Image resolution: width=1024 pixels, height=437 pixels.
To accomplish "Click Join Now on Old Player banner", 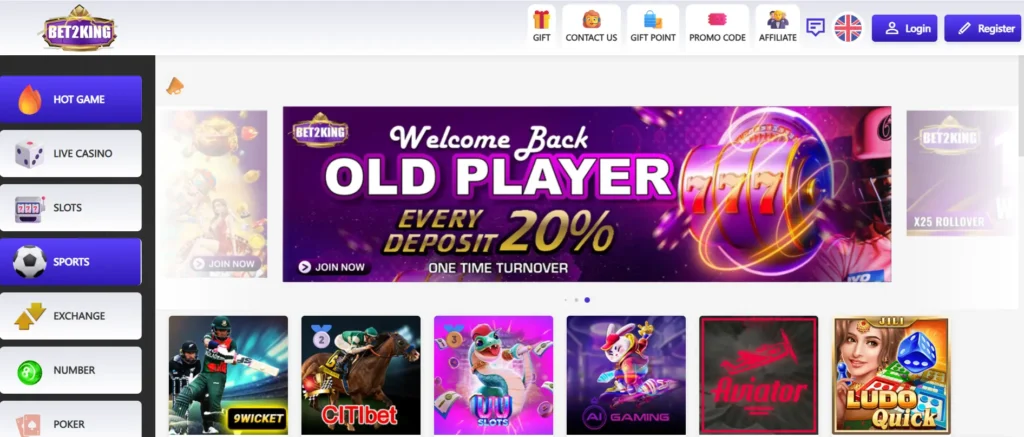I will tap(332, 267).
